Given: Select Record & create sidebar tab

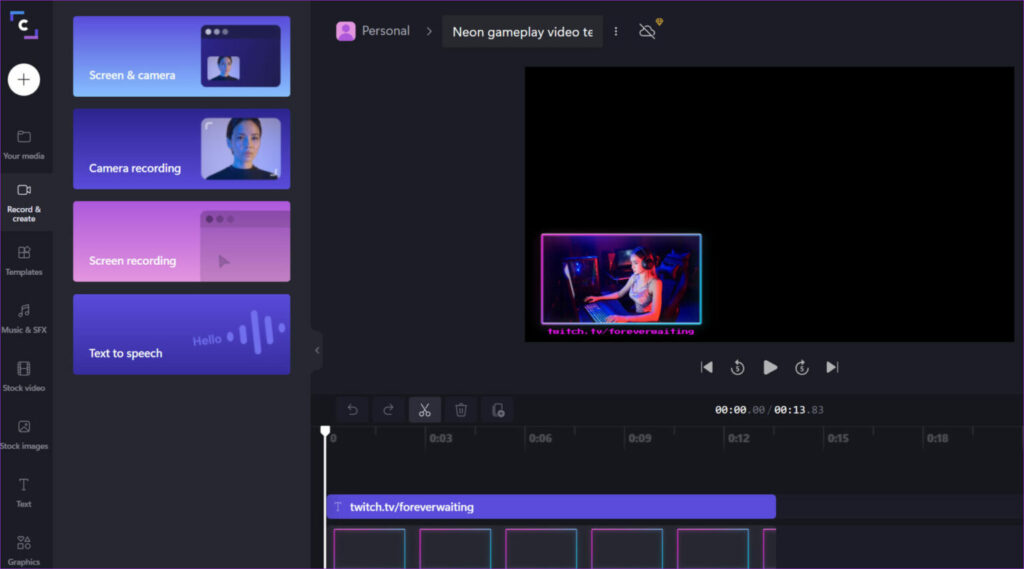Looking at the screenshot, I should tap(24, 203).
